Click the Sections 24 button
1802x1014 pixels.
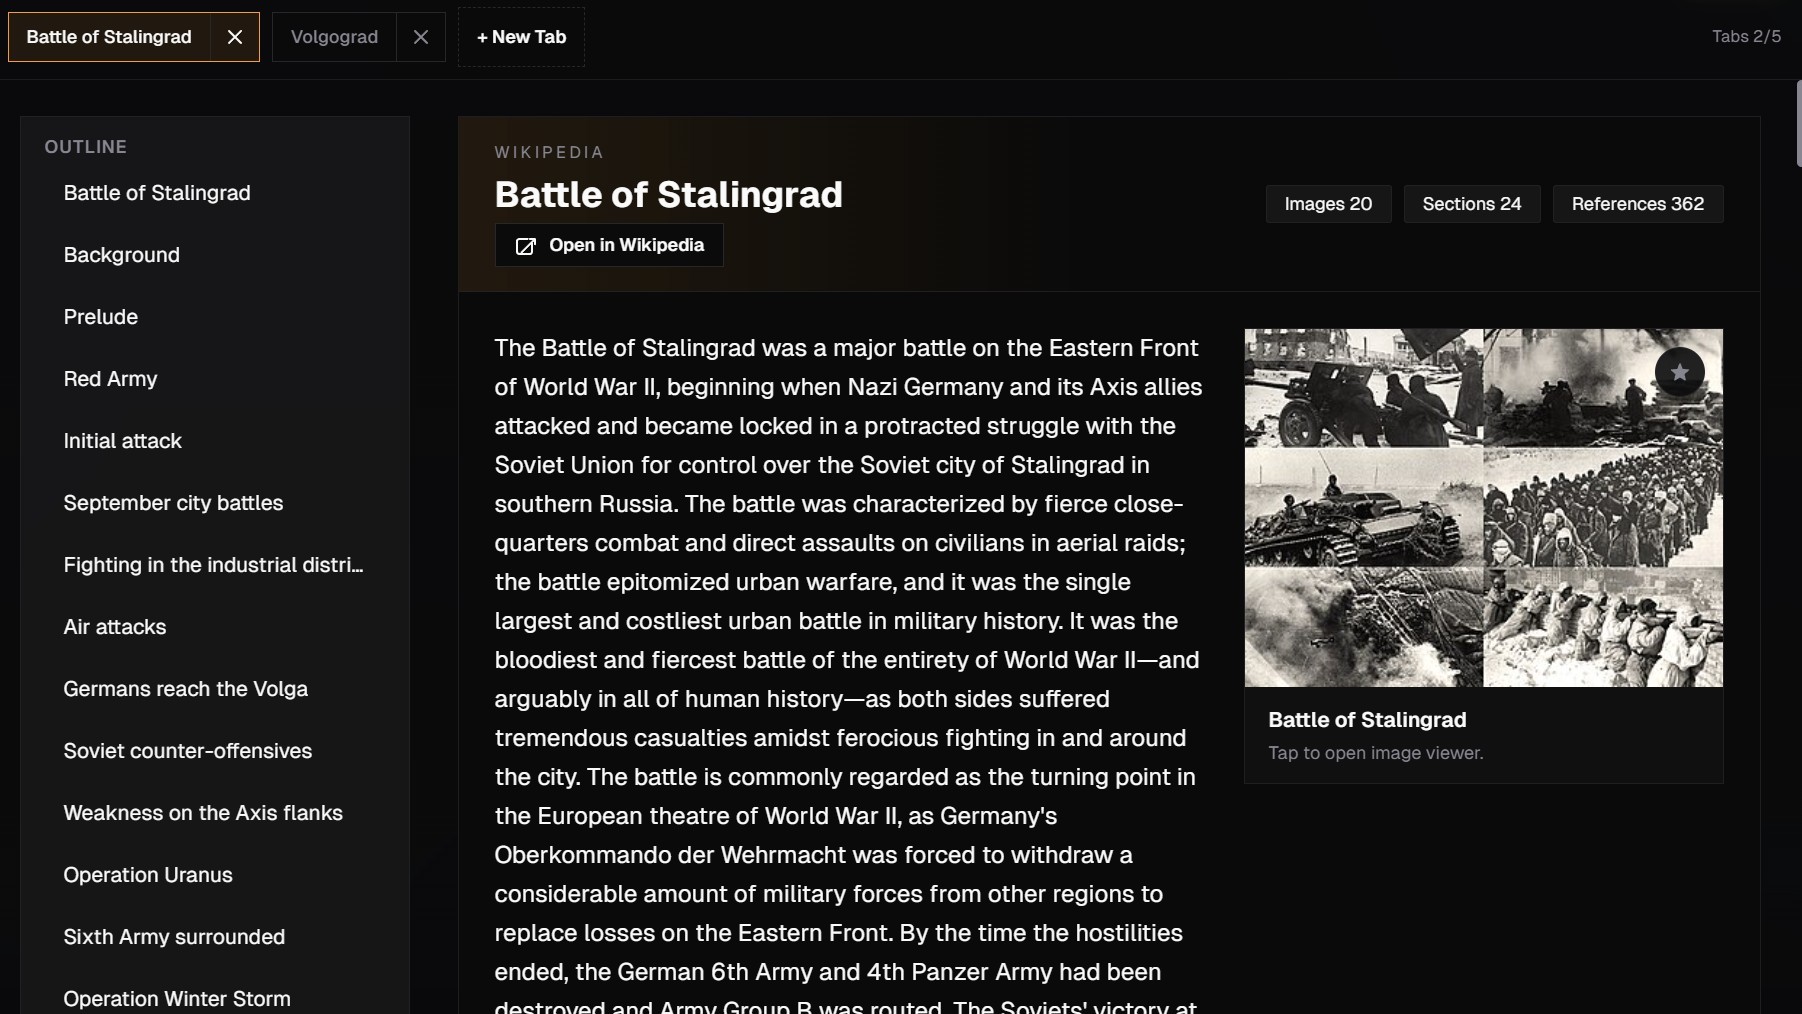[1471, 204]
